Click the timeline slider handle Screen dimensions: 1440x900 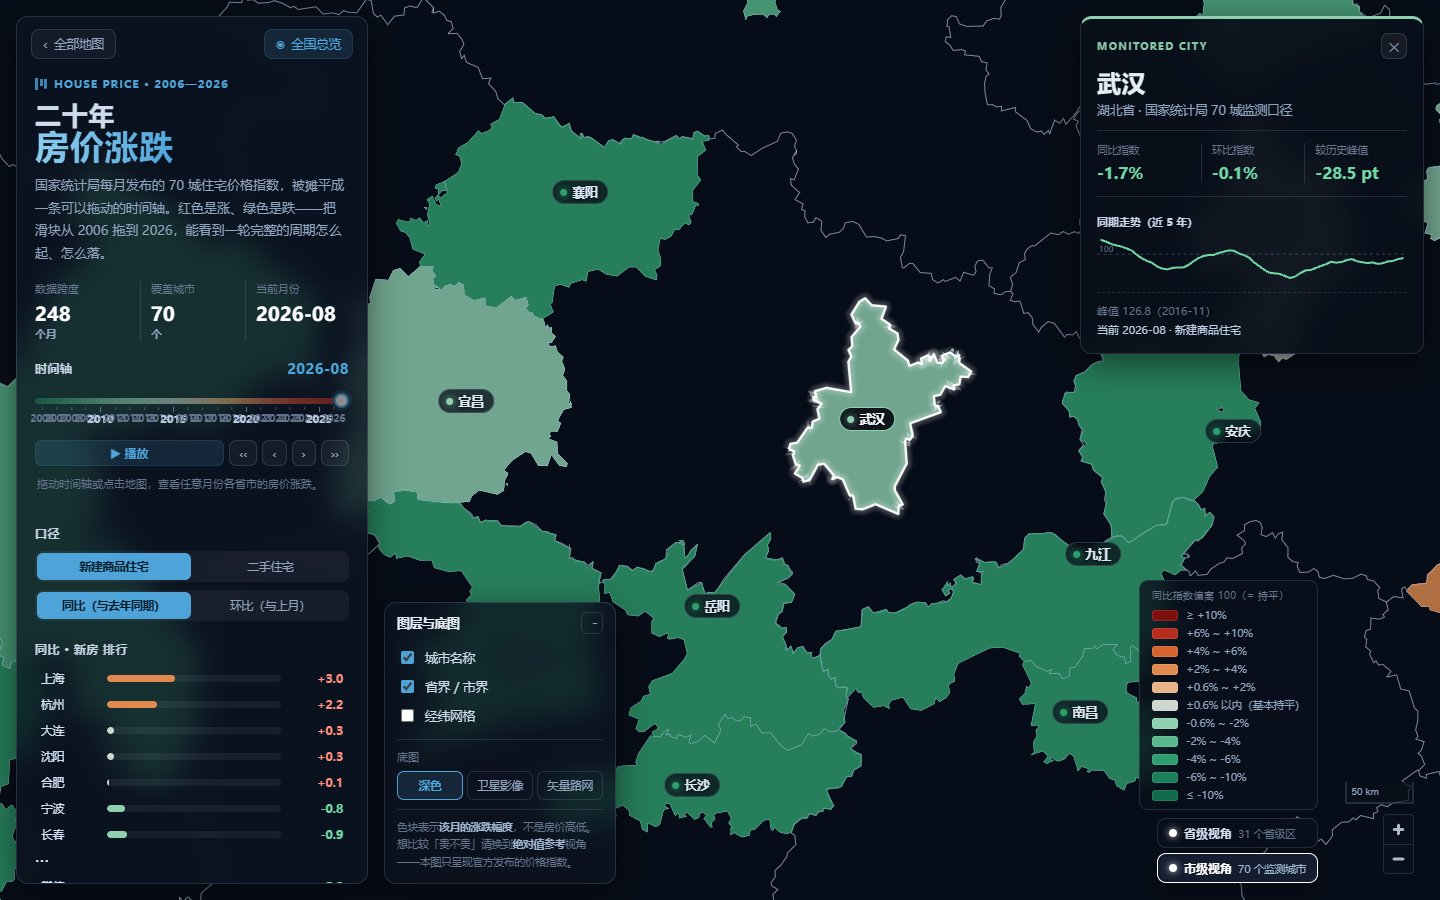coord(341,400)
